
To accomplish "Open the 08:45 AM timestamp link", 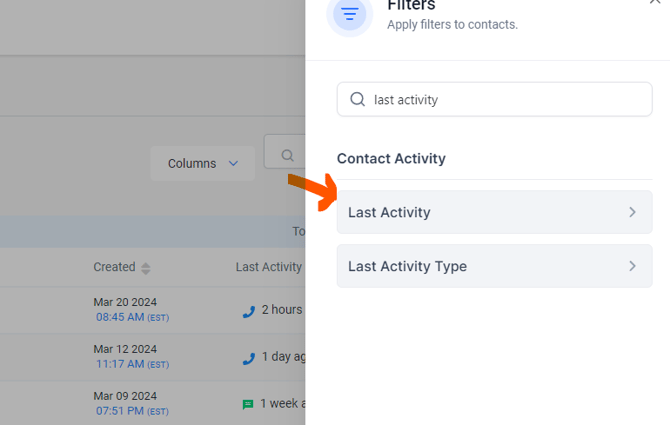I will pos(120,318).
